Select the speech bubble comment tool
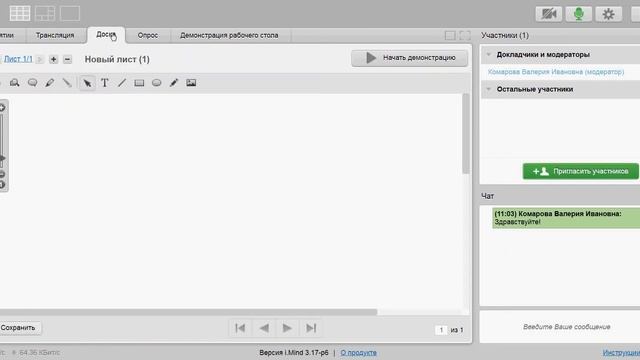The image size is (640, 360). (x=32, y=83)
